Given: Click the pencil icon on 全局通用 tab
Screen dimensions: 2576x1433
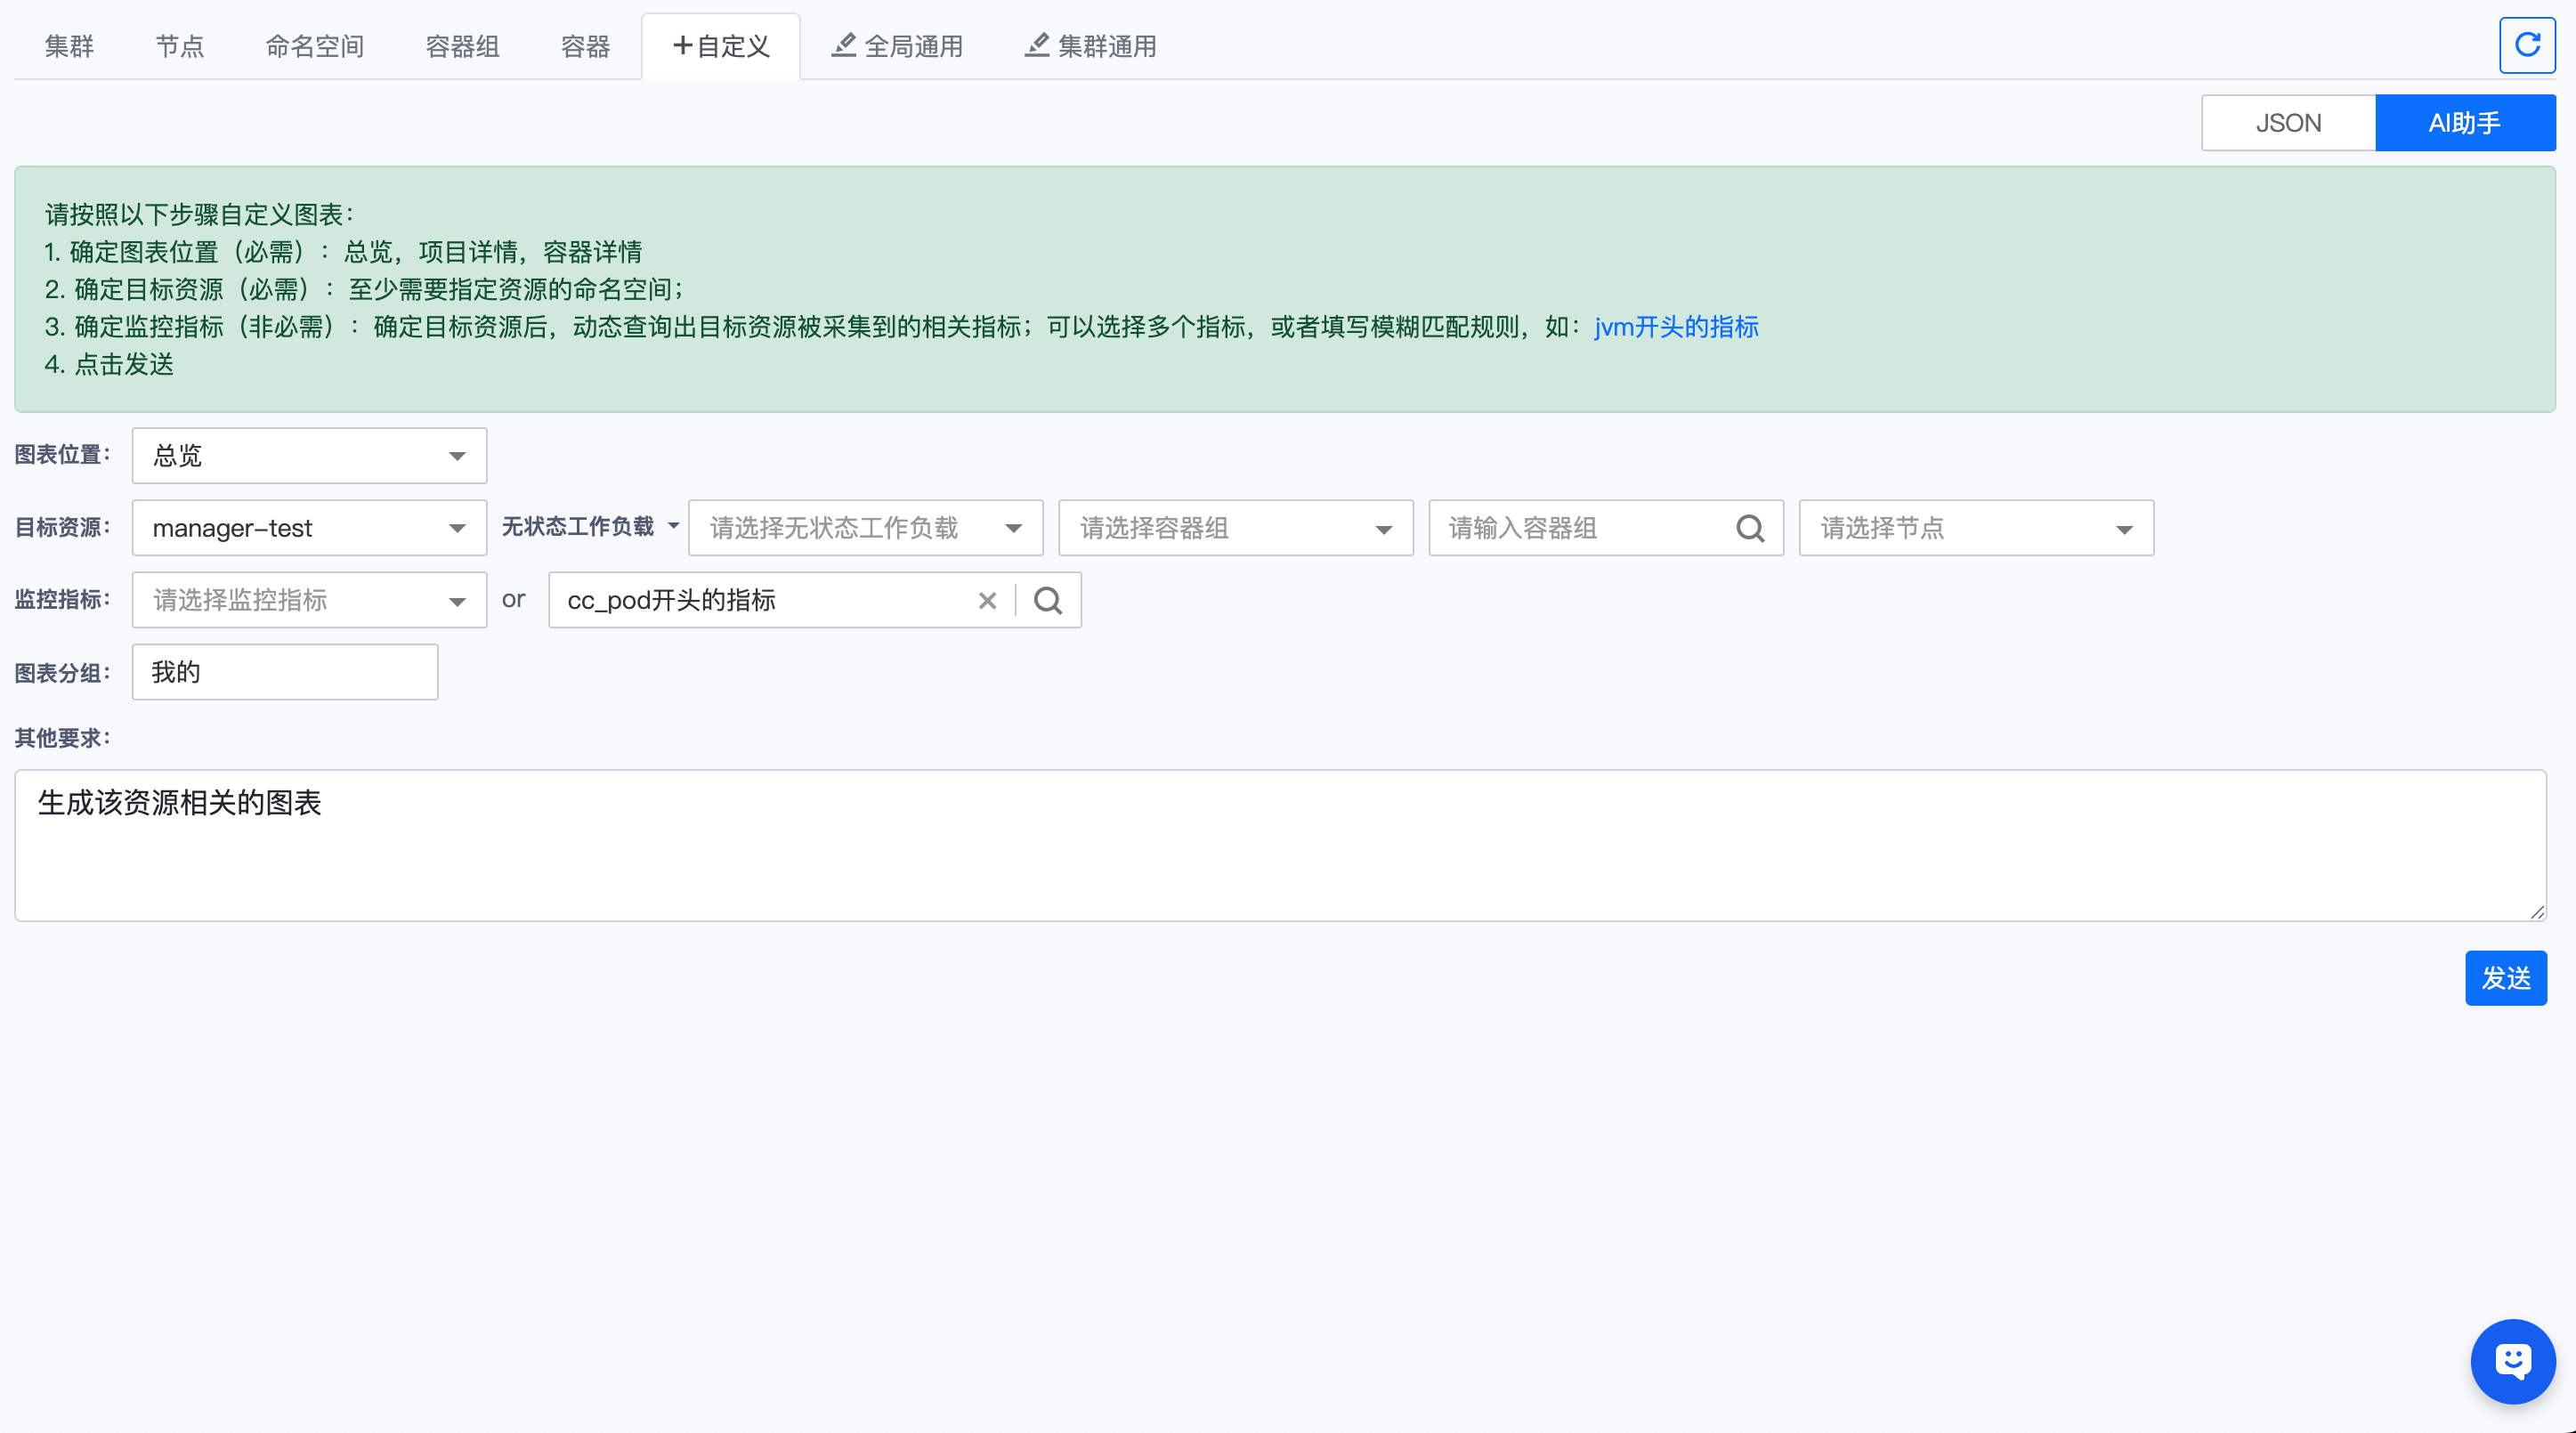Looking at the screenshot, I should pyautogui.click(x=843, y=45).
